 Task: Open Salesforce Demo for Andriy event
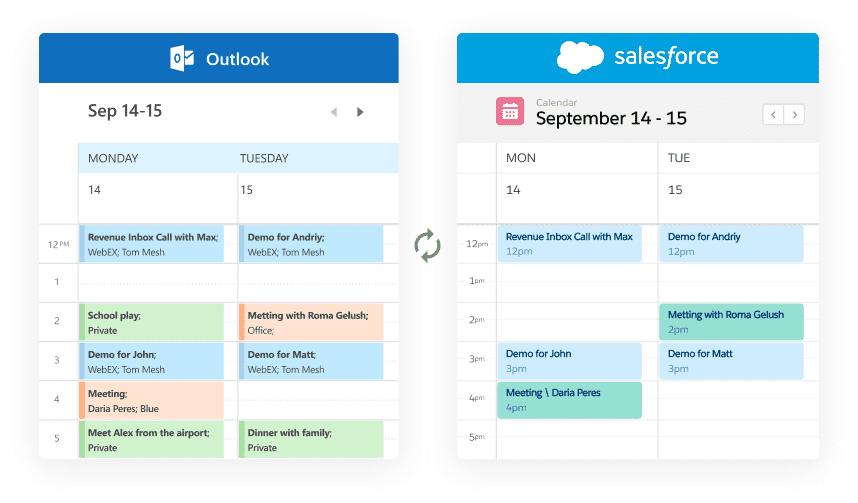[732, 244]
